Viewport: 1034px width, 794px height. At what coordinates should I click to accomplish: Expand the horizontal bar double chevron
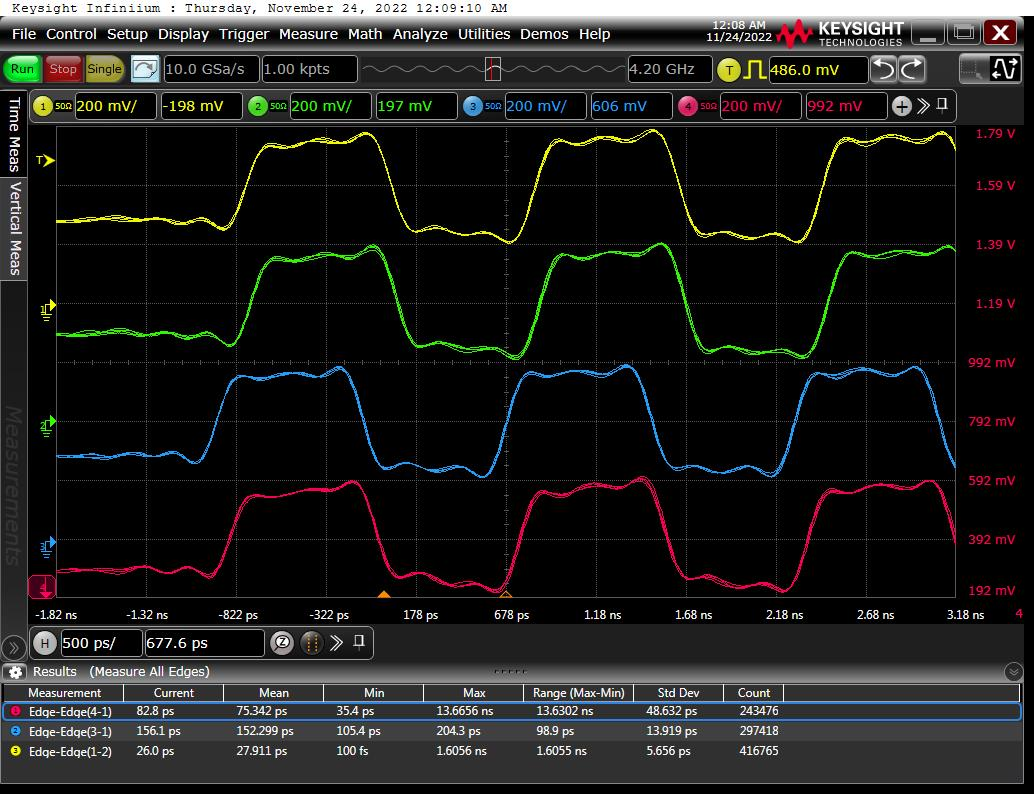coord(336,642)
